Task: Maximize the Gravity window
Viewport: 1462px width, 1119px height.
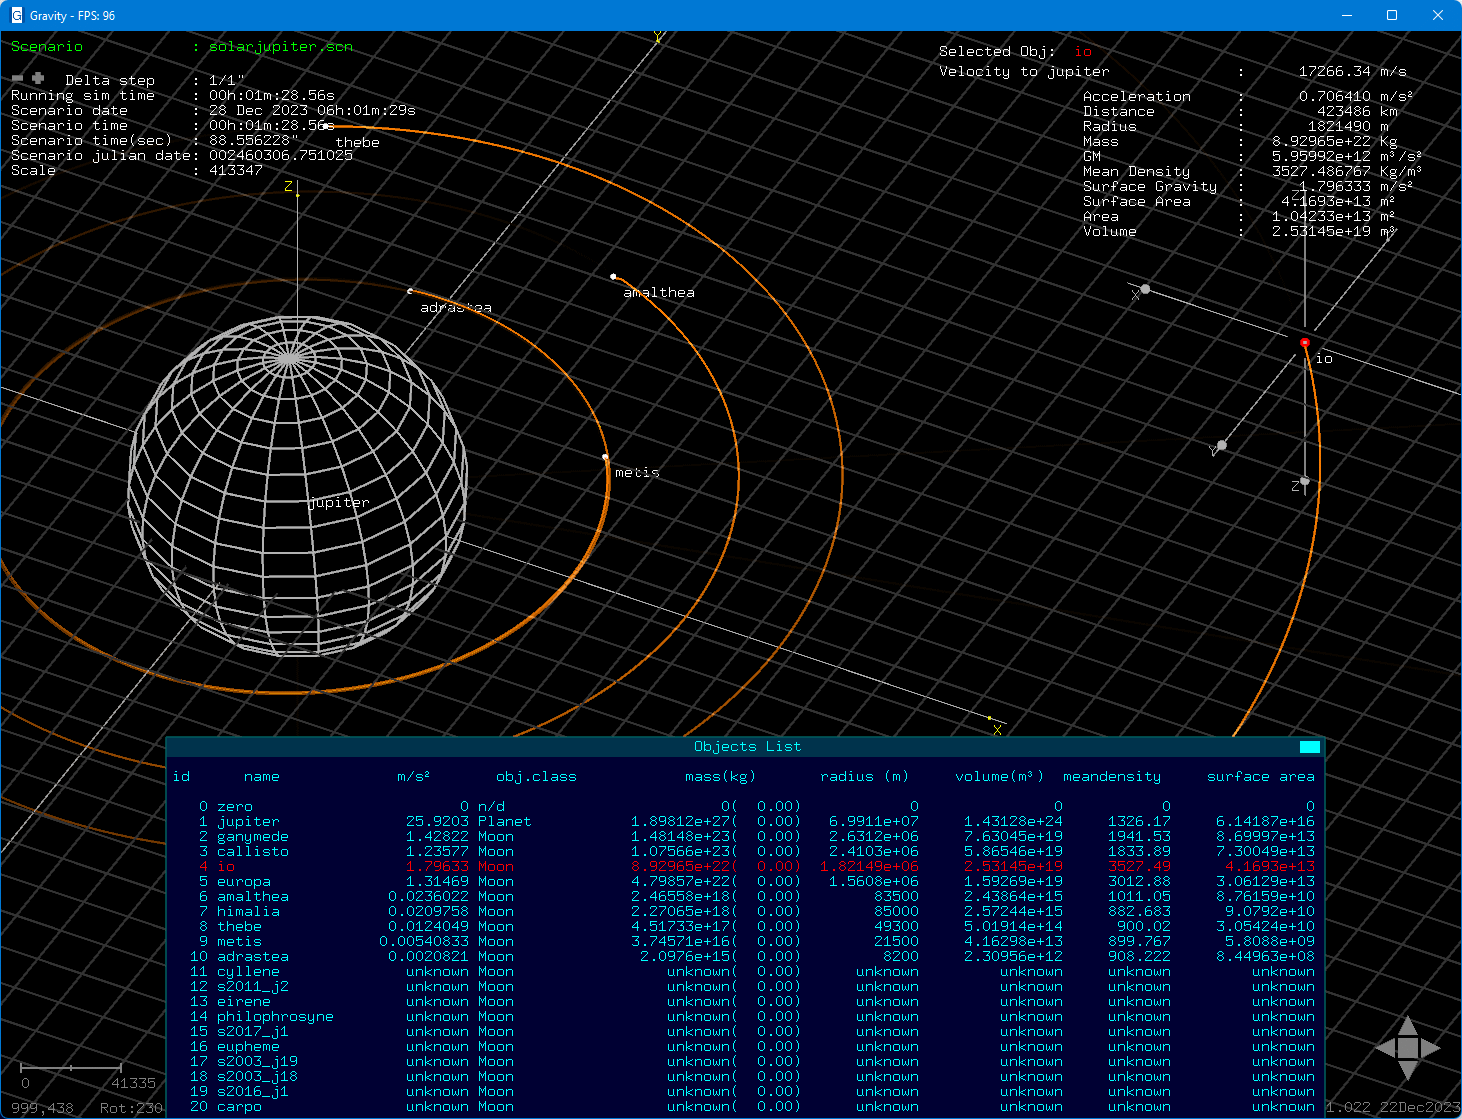Action: coord(1391,15)
